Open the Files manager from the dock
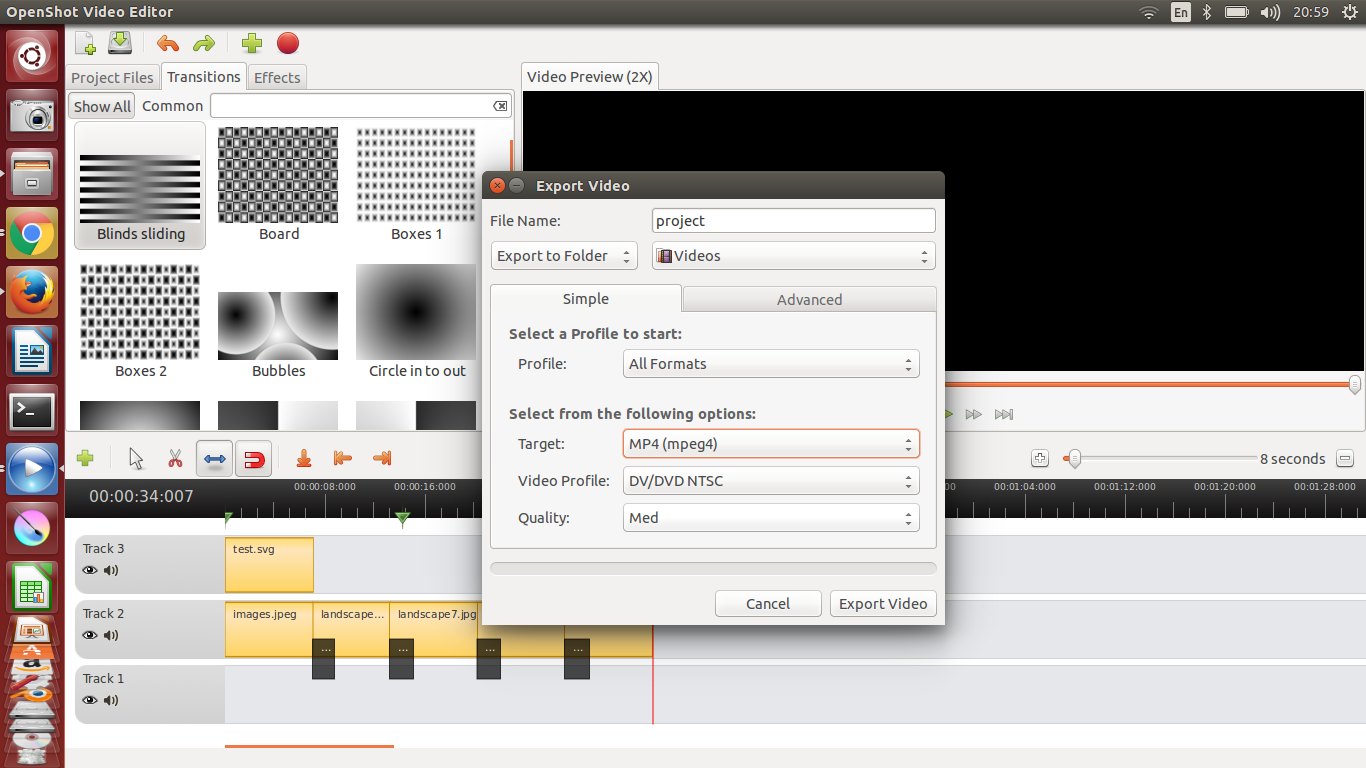Image resolution: width=1366 pixels, height=768 pixels. 32,175
